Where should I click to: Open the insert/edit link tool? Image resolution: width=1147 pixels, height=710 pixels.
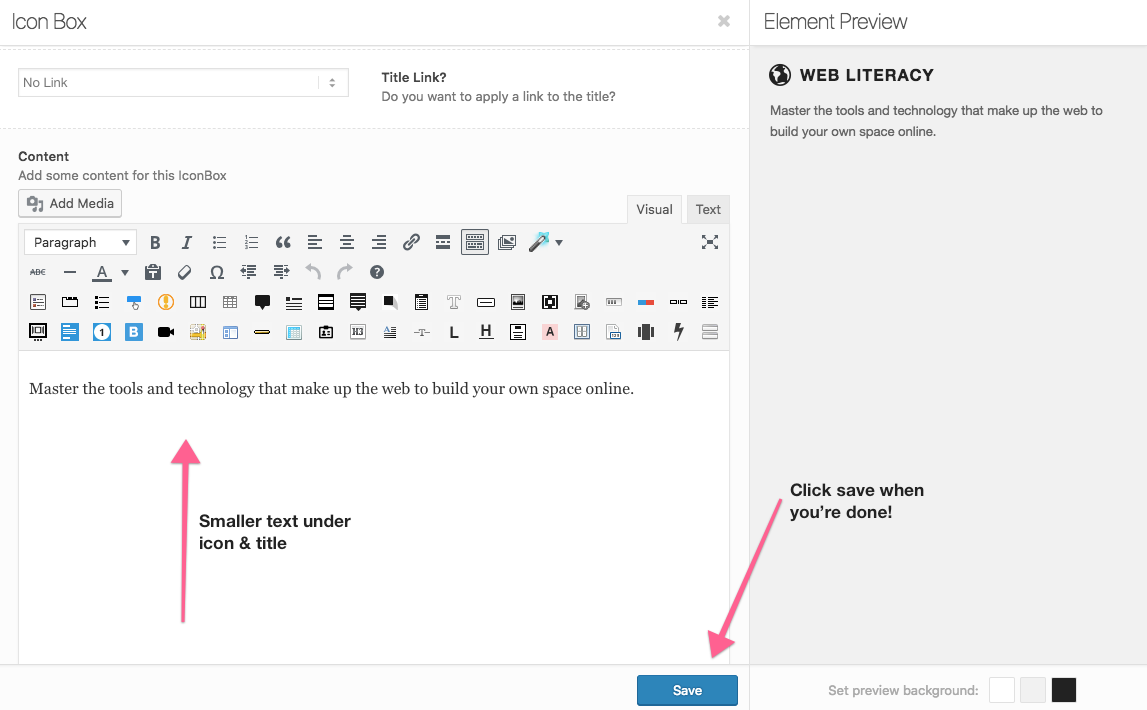pos(411,243)
